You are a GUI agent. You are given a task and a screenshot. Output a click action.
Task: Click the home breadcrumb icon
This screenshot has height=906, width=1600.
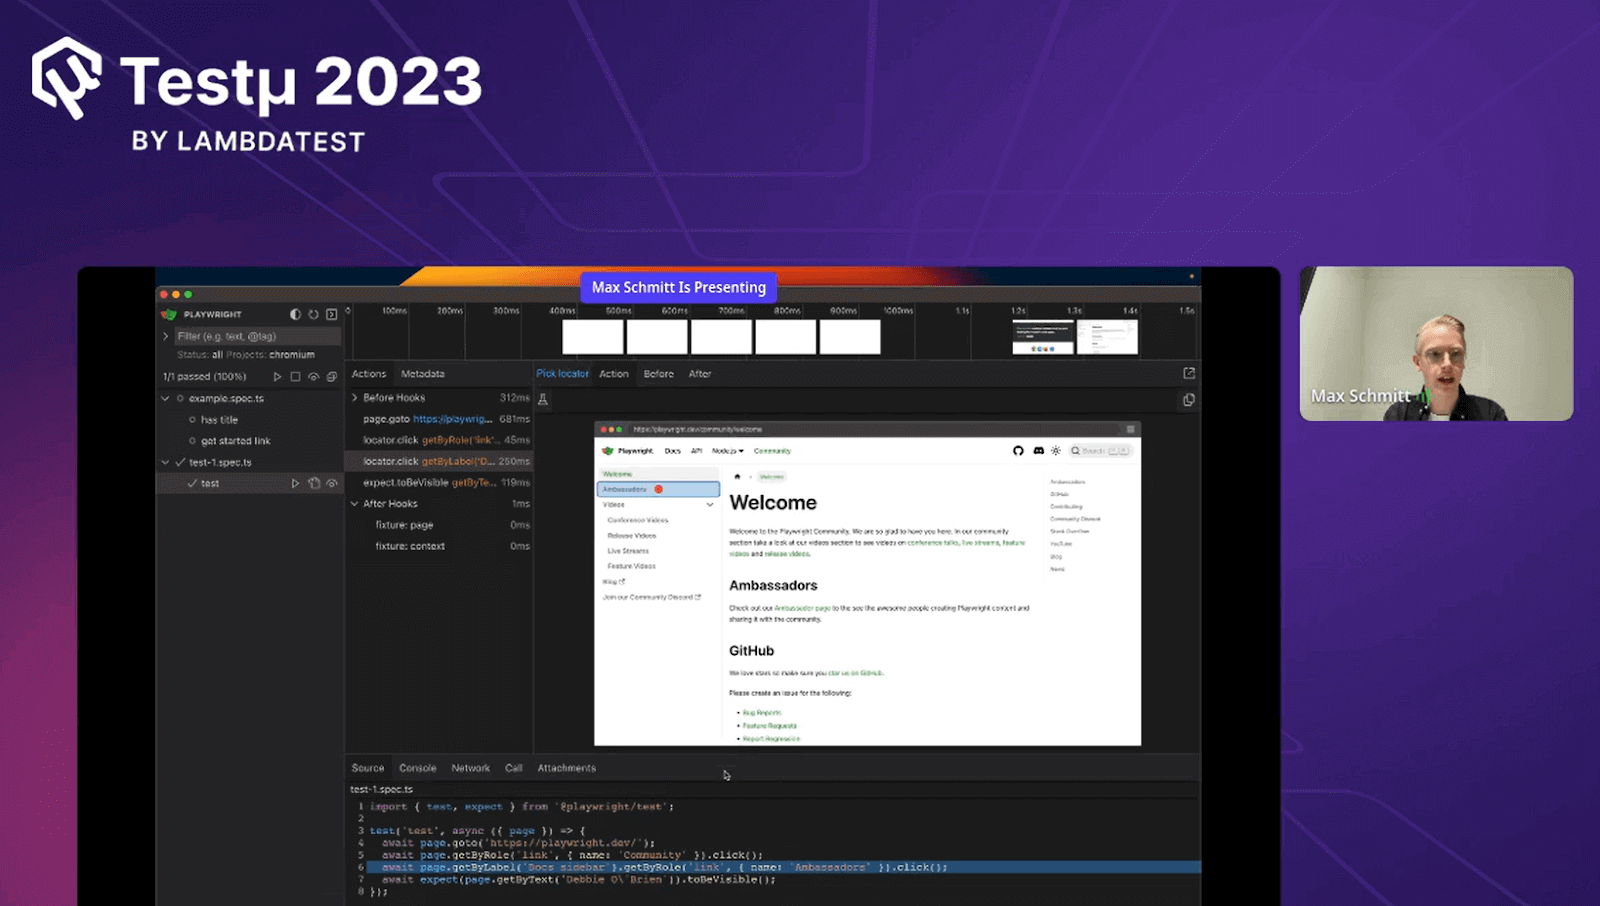pyautogui.click(x=738, y=477)
